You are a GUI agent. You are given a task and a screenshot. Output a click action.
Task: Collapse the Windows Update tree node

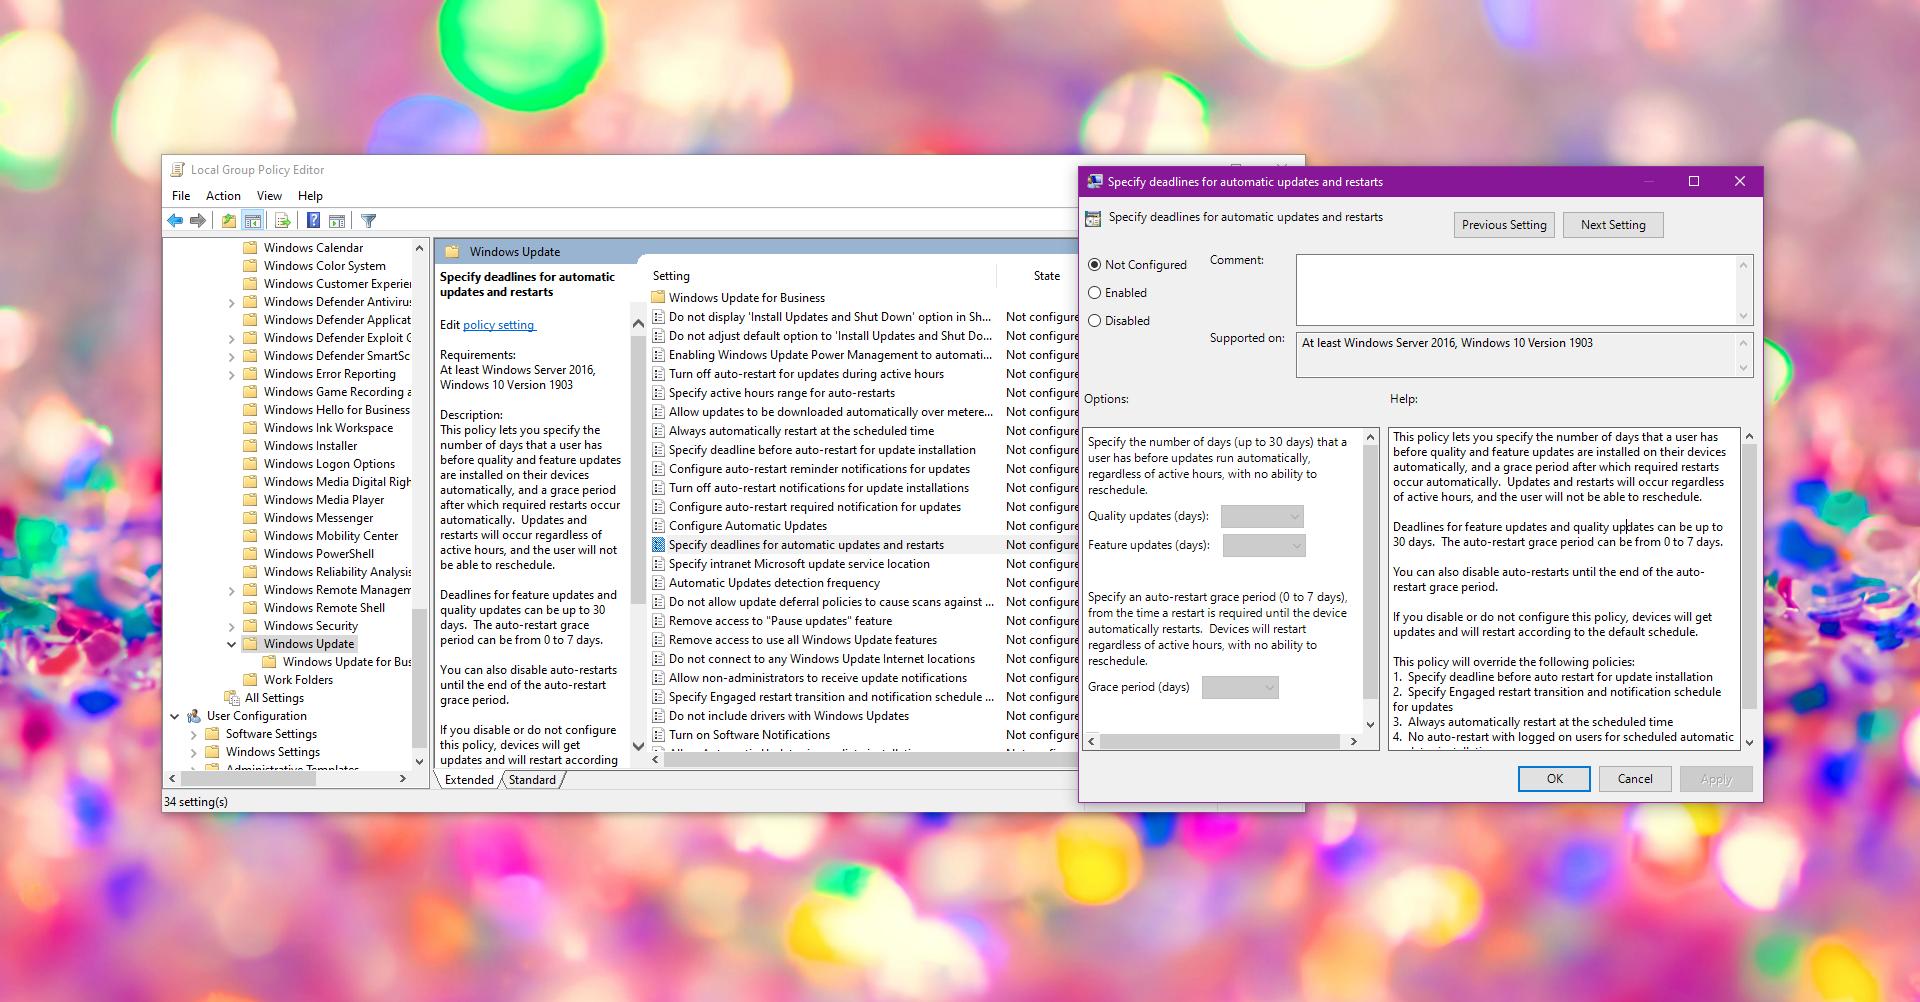(x=232, y=644)
